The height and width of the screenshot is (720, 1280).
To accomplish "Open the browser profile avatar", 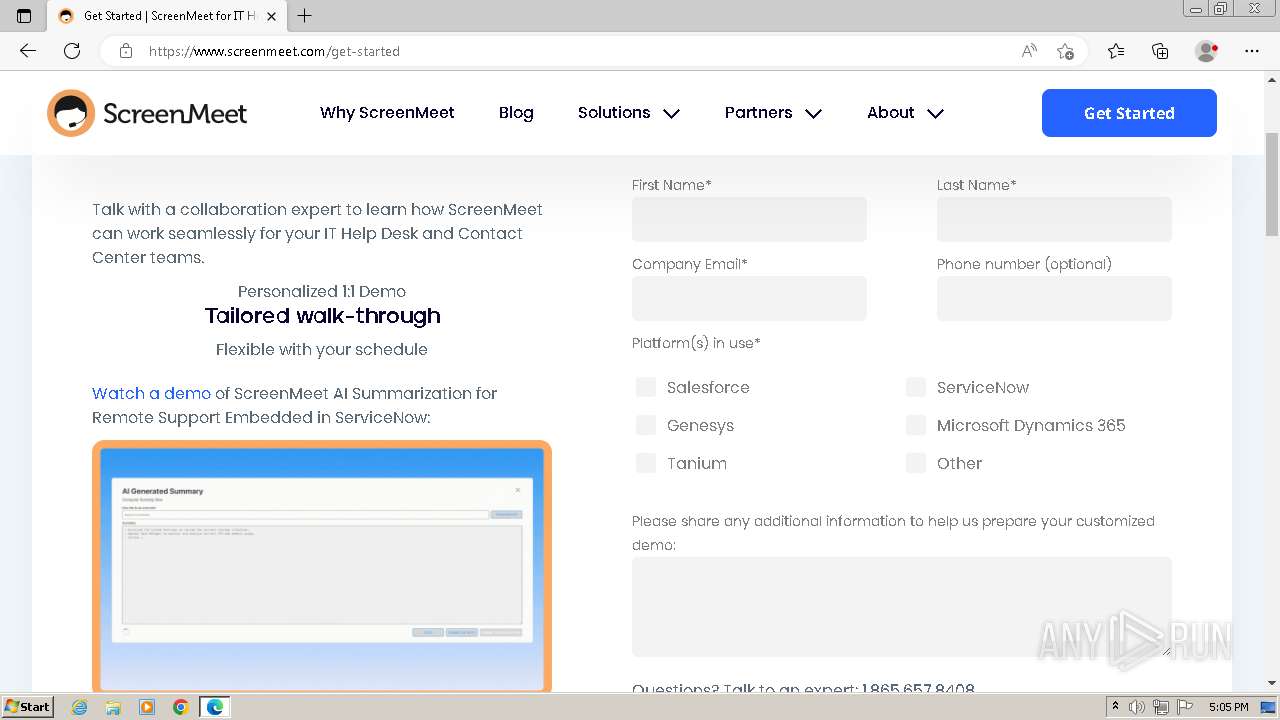I will 1207,51.
